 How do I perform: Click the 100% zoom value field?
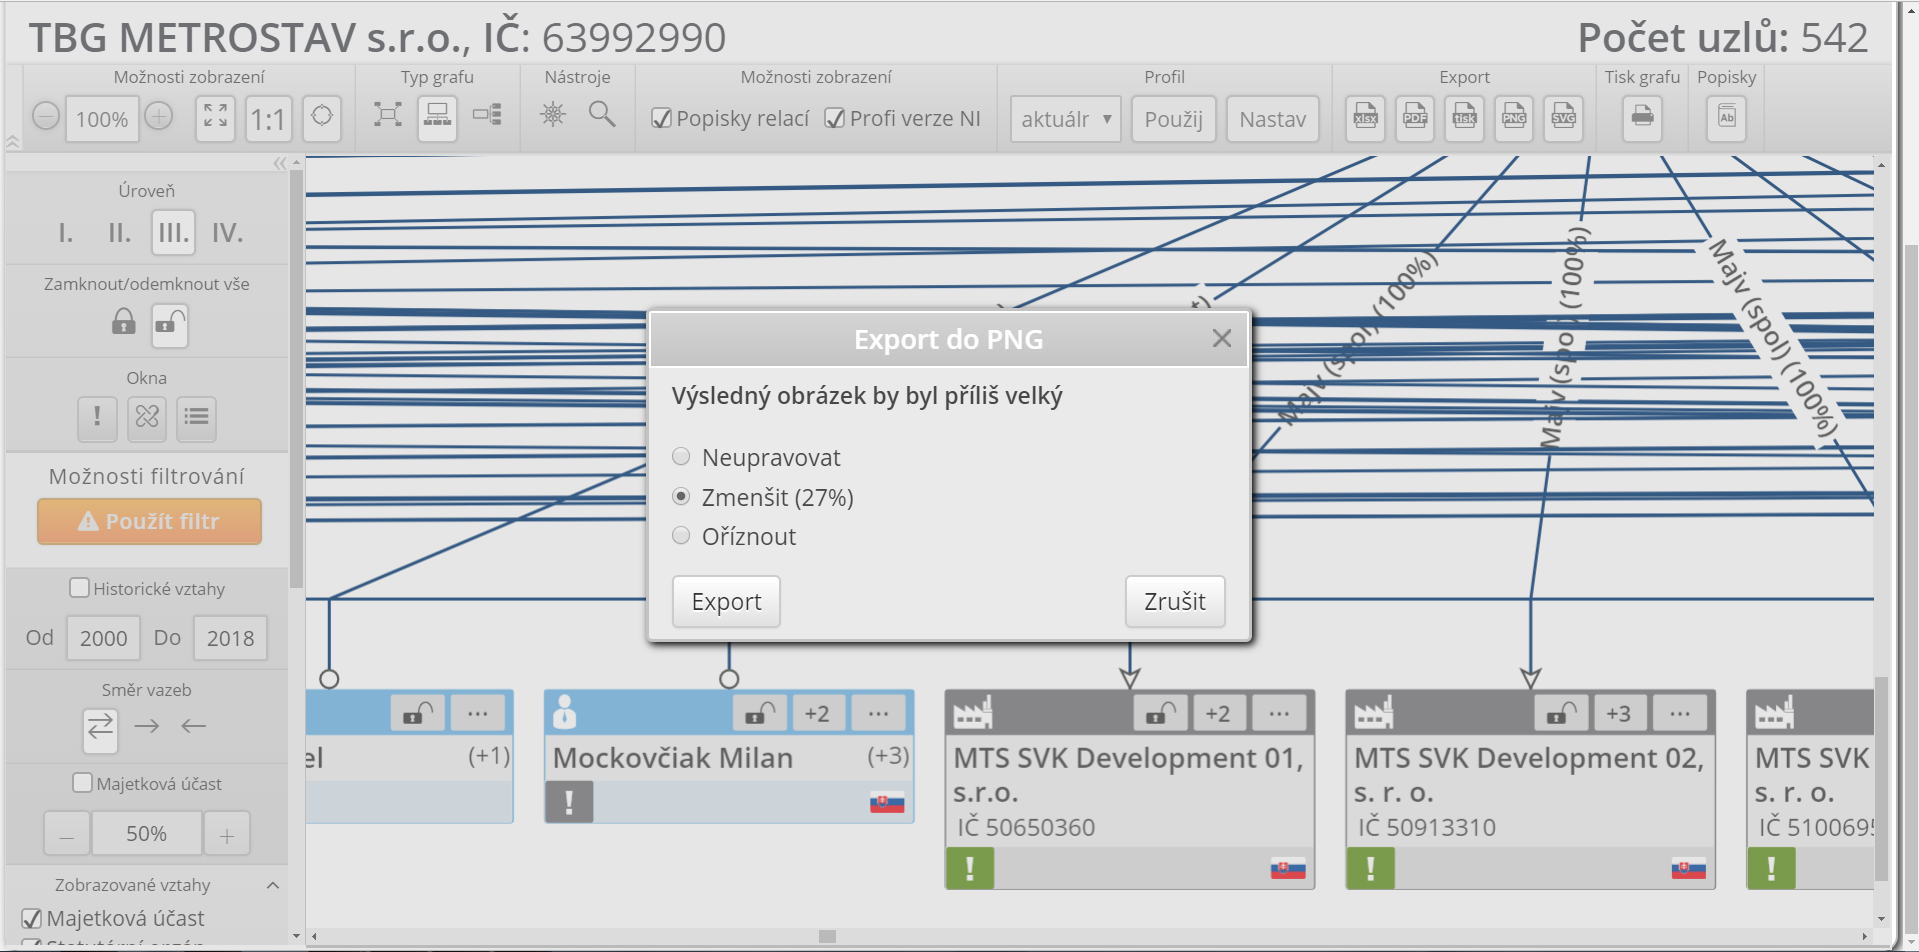102,119
